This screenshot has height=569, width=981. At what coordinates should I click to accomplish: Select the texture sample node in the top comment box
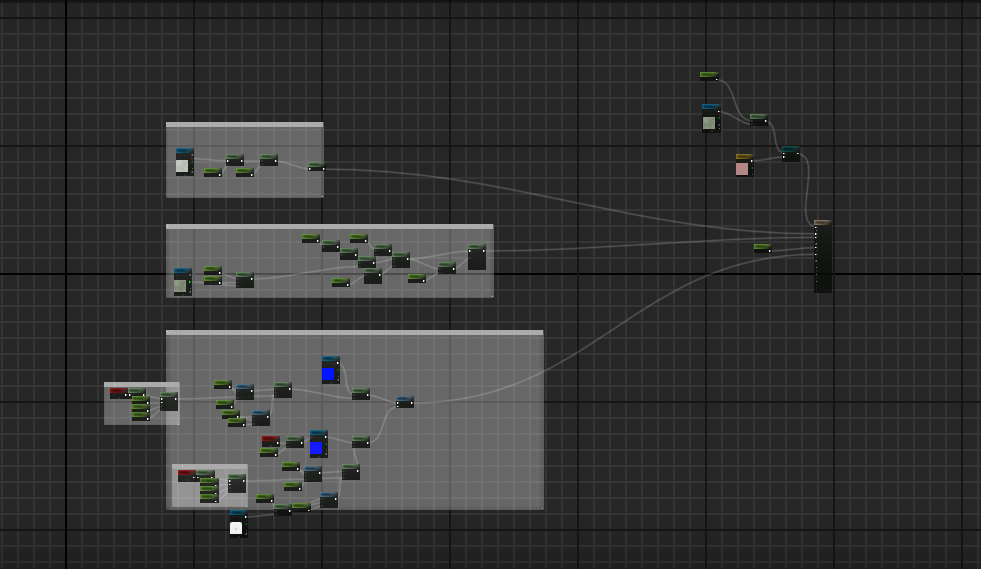185,162
